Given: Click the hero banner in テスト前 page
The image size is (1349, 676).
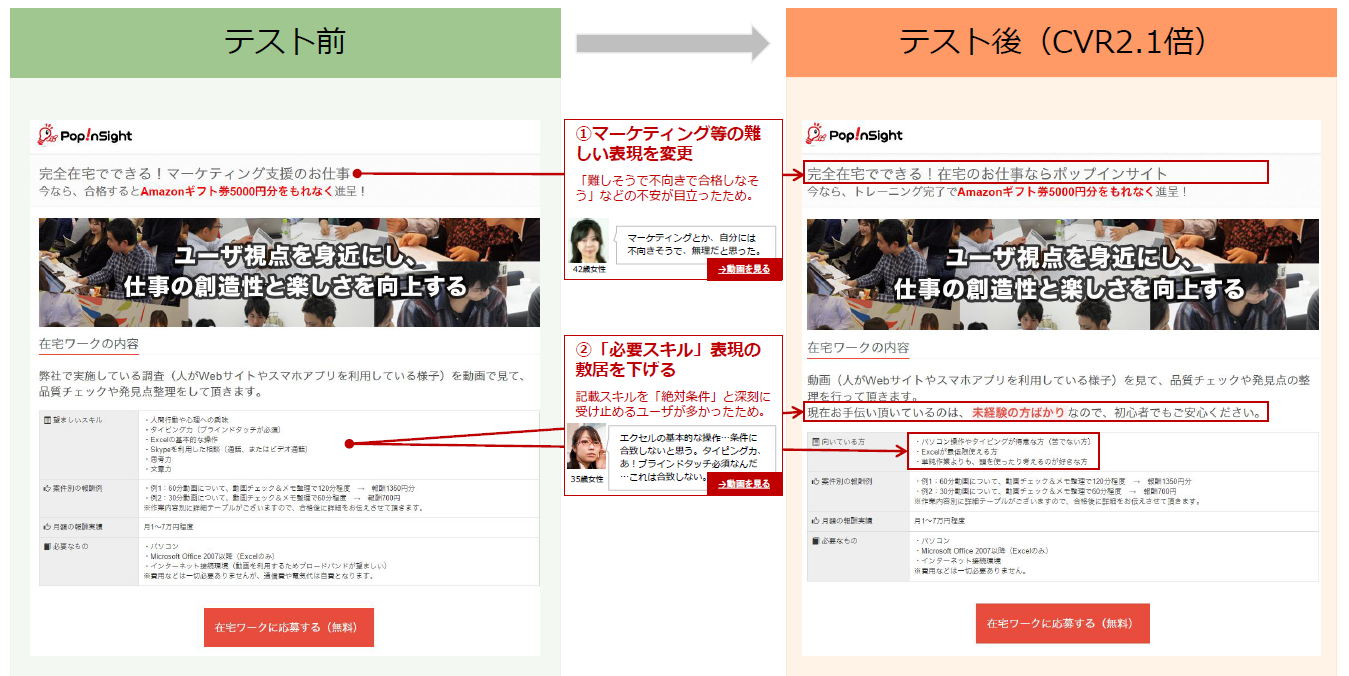Looking at the screenshot, I should click(x=289, y=273).
